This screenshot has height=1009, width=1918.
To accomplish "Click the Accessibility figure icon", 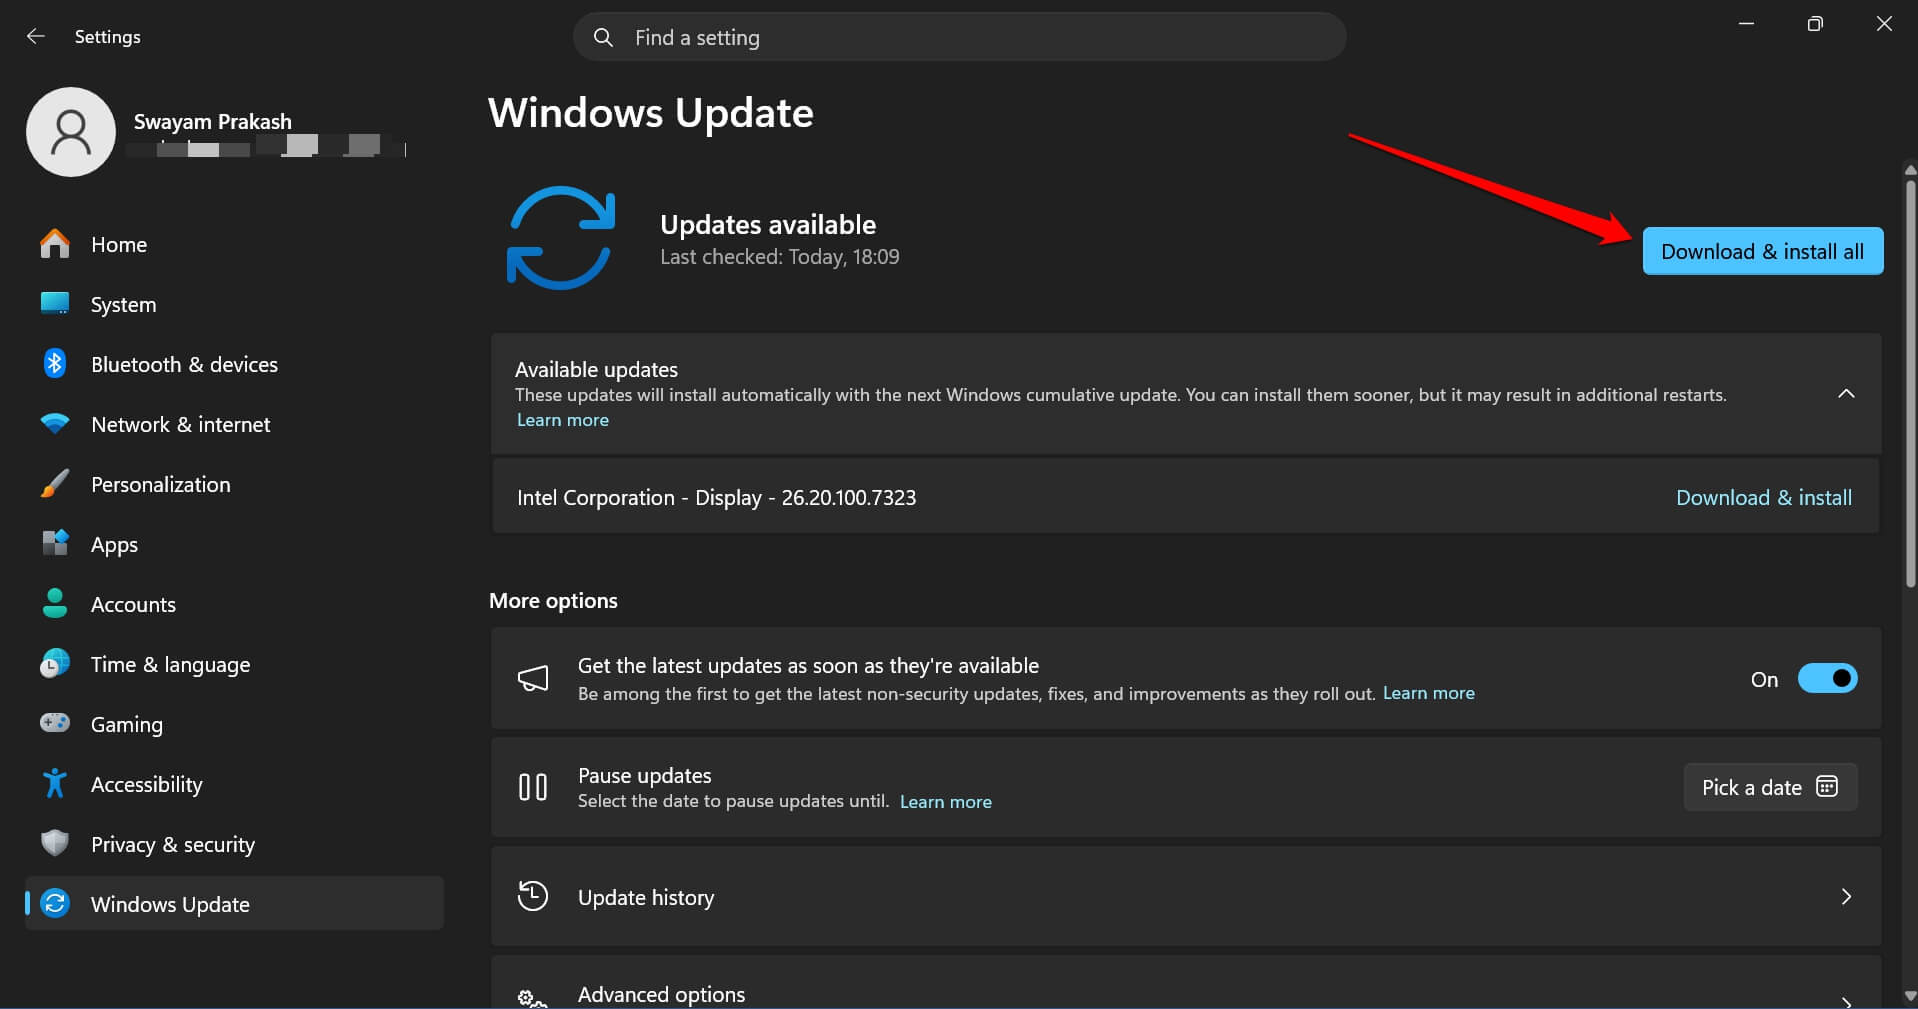I will click(55, 783).
